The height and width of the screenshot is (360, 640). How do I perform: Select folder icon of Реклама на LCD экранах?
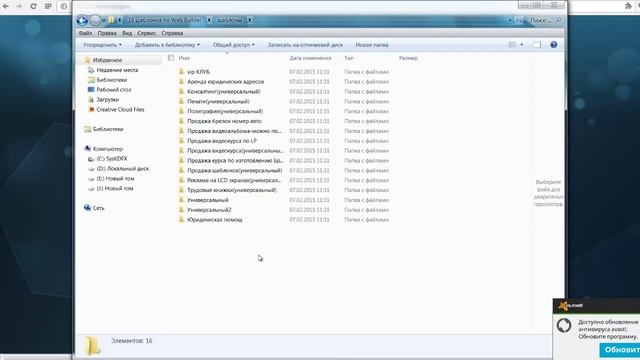[182, 180]
